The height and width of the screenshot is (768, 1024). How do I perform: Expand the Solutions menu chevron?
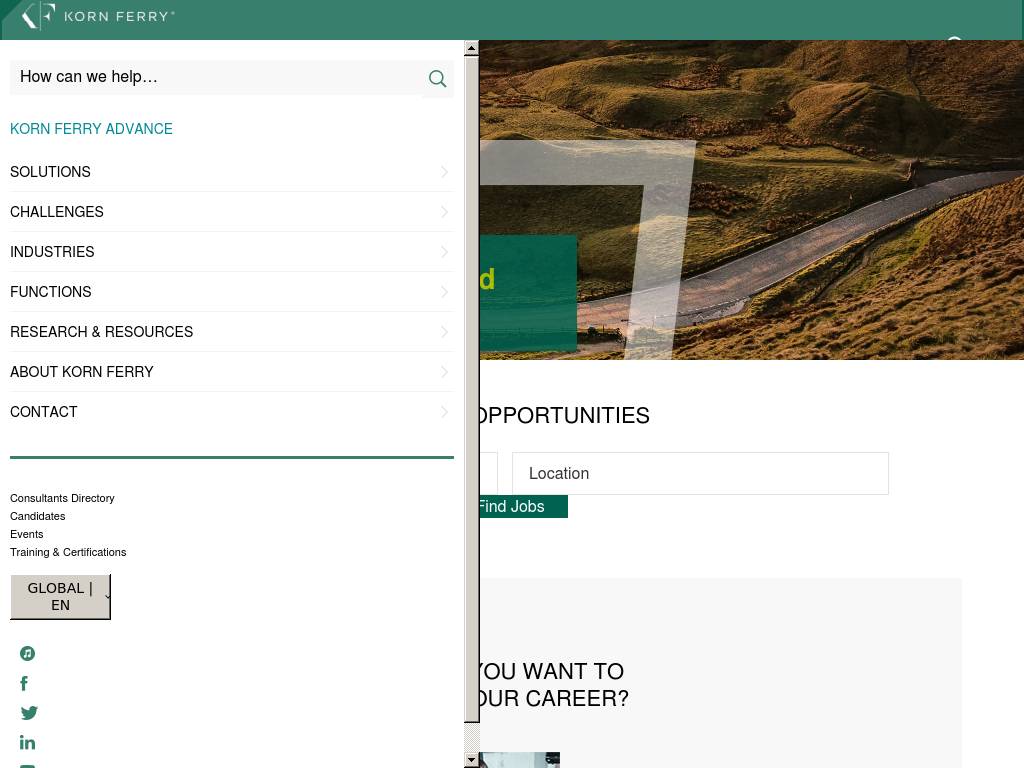pos(445,172)
